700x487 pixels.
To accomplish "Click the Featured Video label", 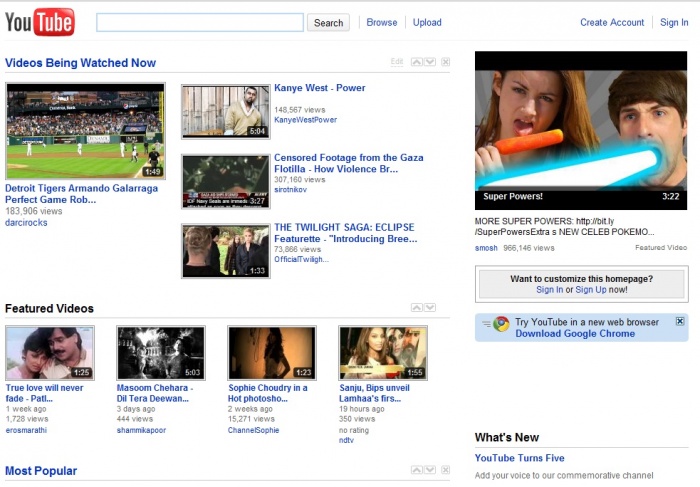I will pos(661,247).
